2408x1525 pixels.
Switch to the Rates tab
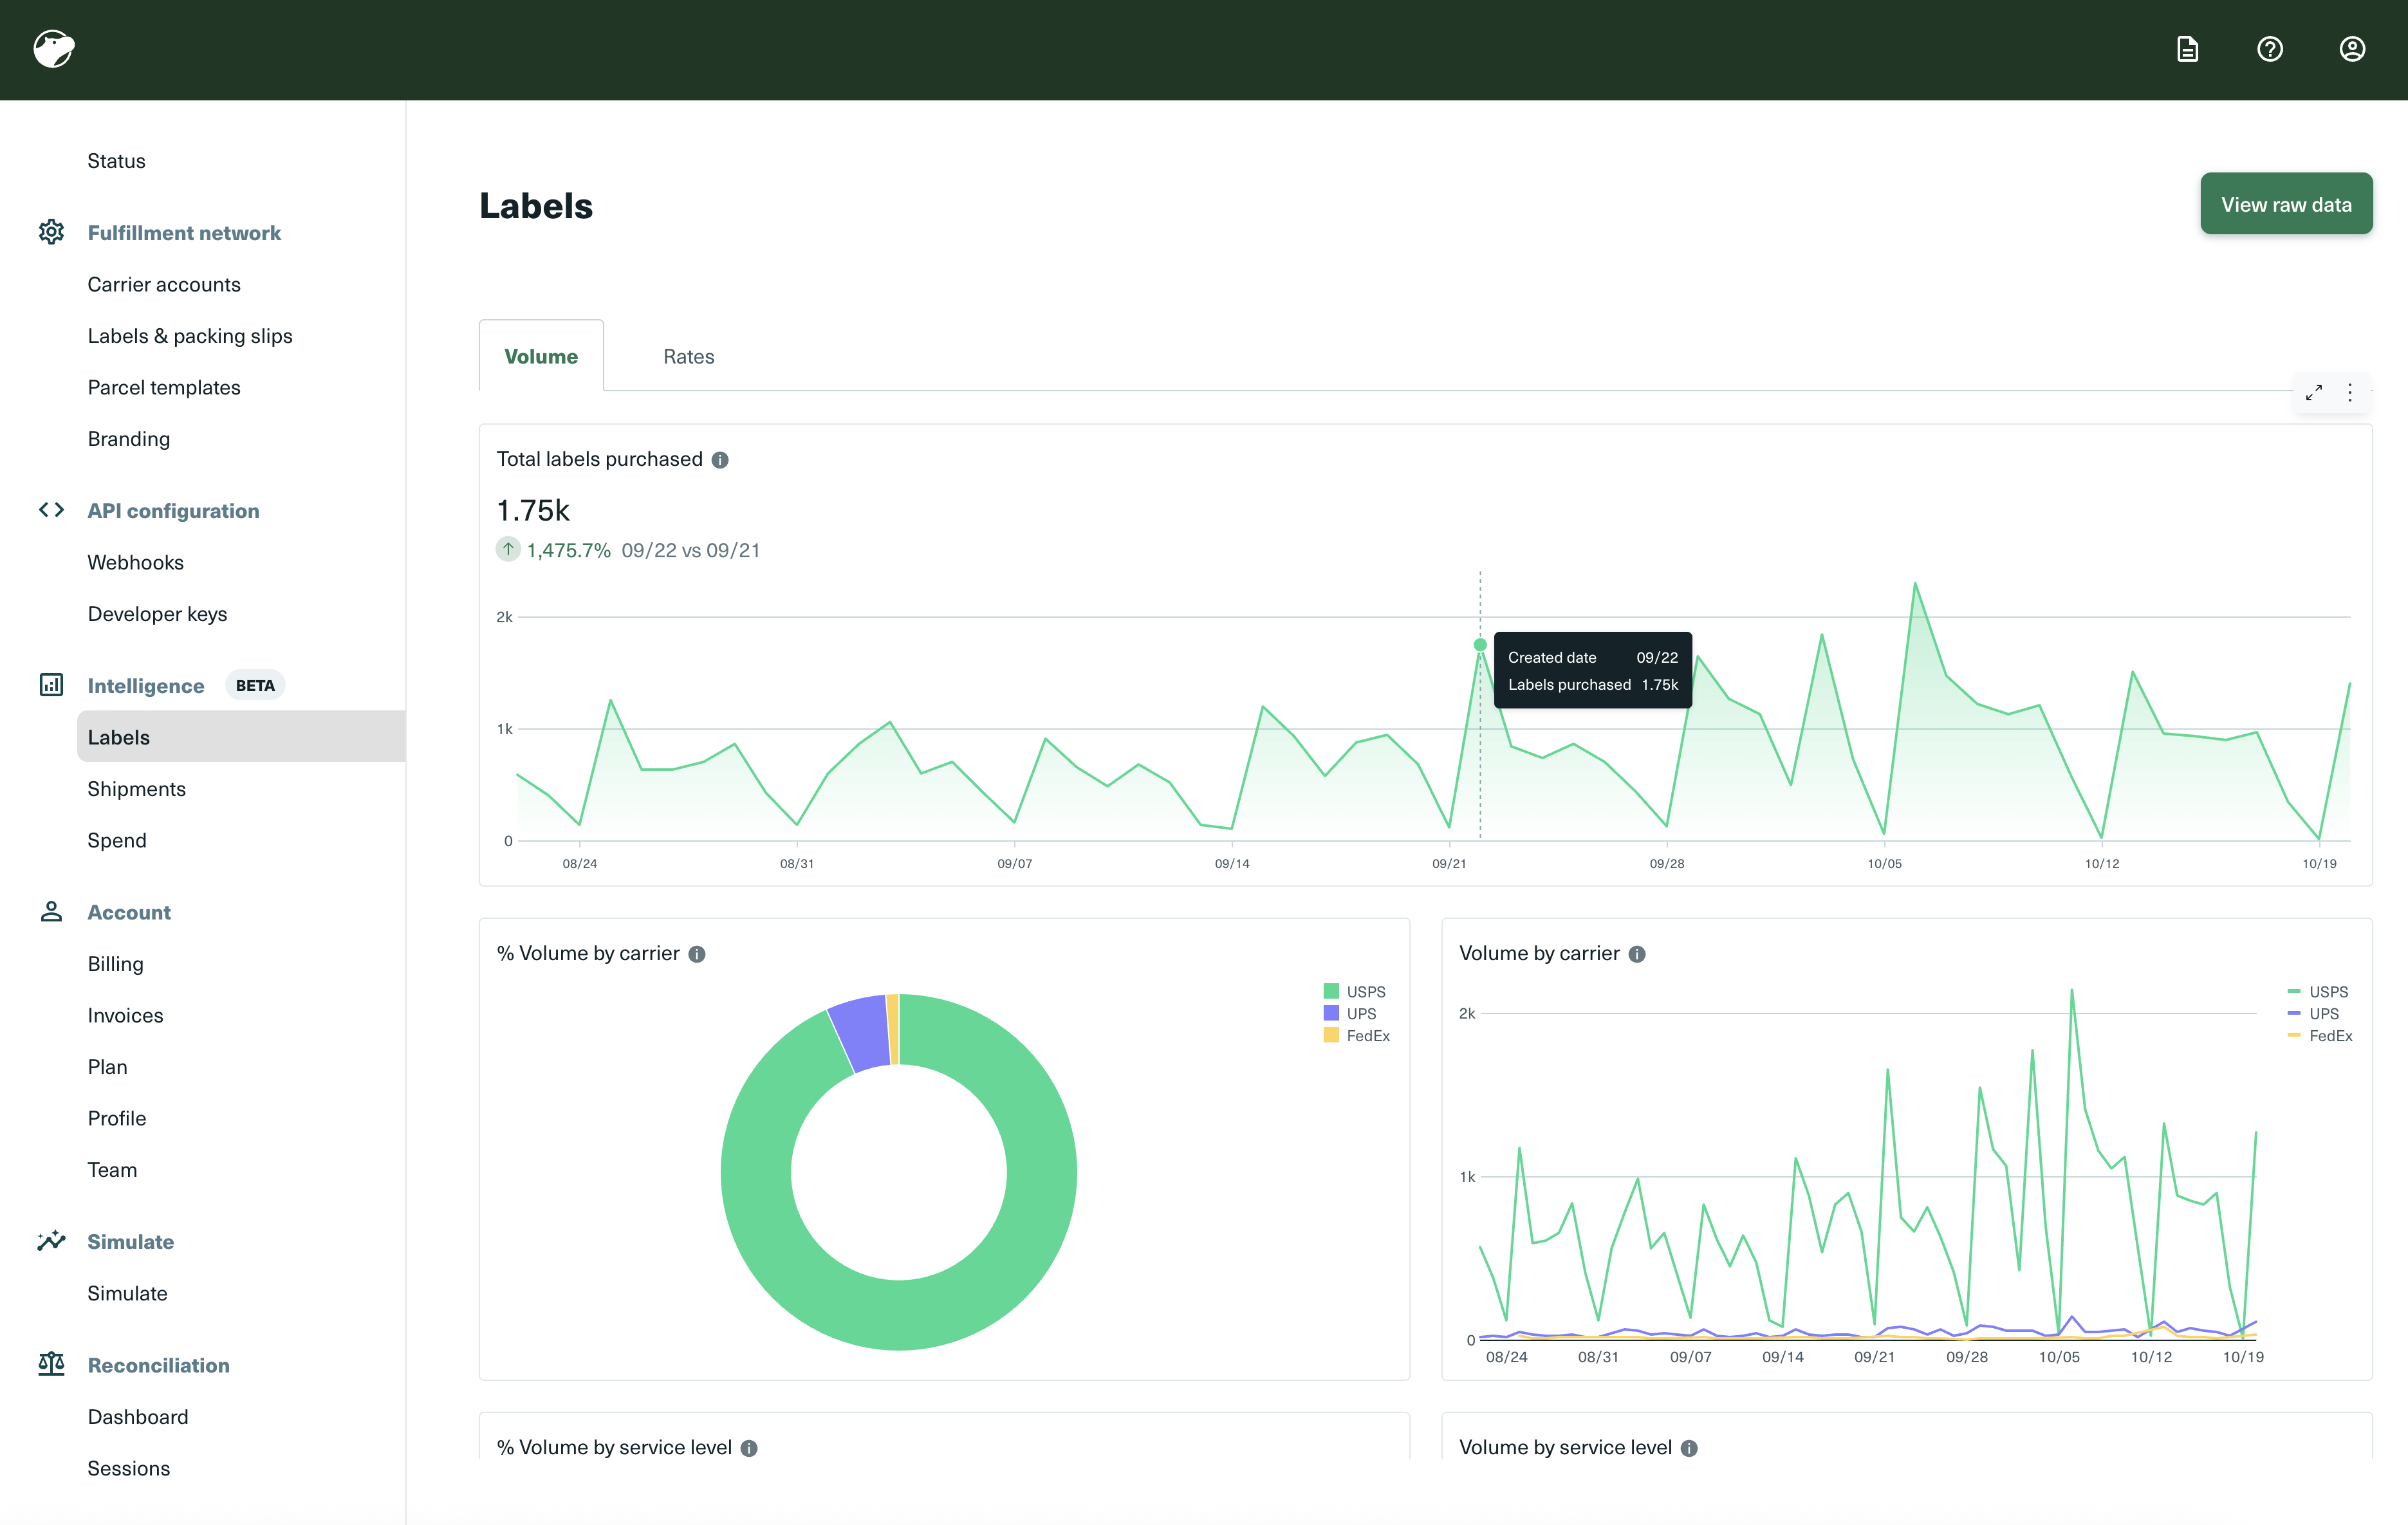coord(688,357)
